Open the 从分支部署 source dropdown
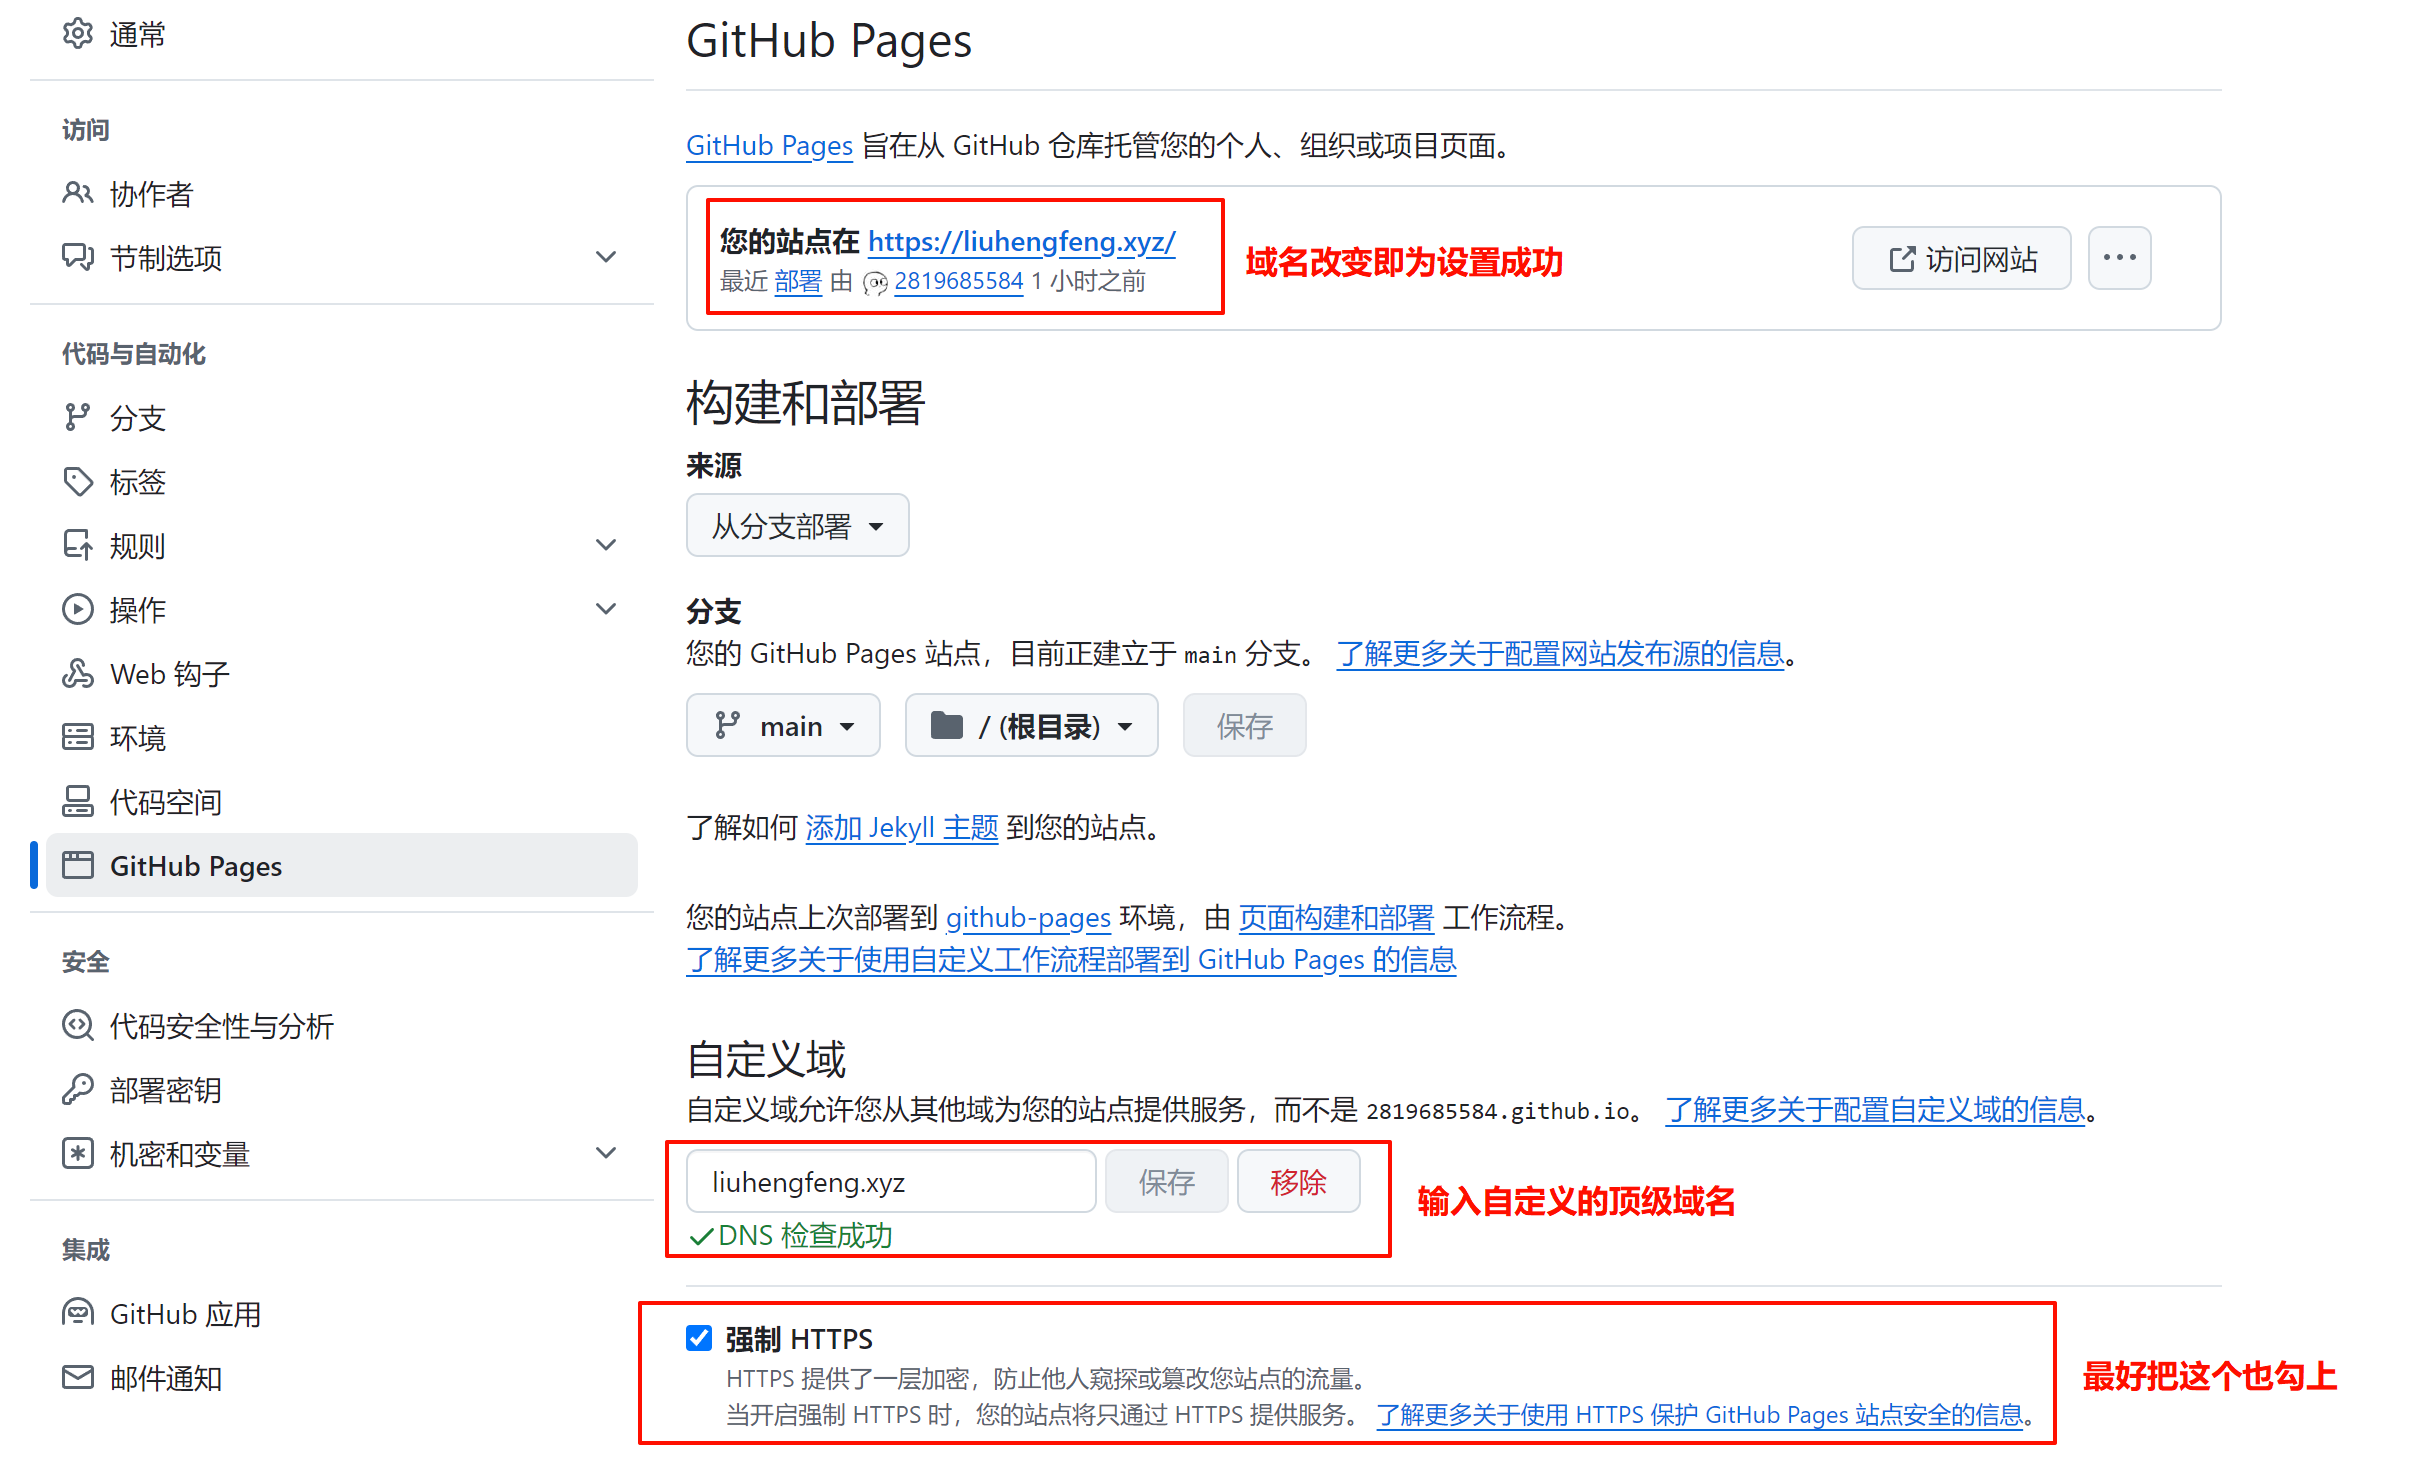Screen dimensions: 2411x1461 tap(797, 525)
